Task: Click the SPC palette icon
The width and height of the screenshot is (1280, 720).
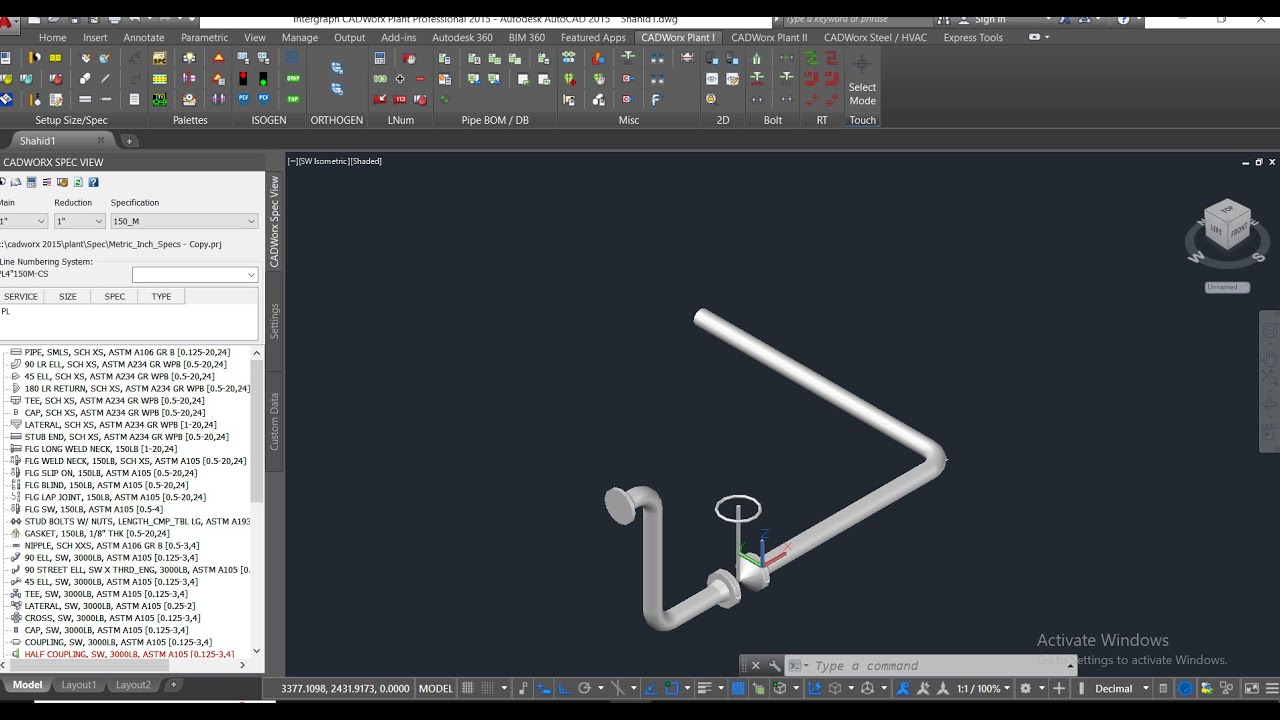Action: 160,58
